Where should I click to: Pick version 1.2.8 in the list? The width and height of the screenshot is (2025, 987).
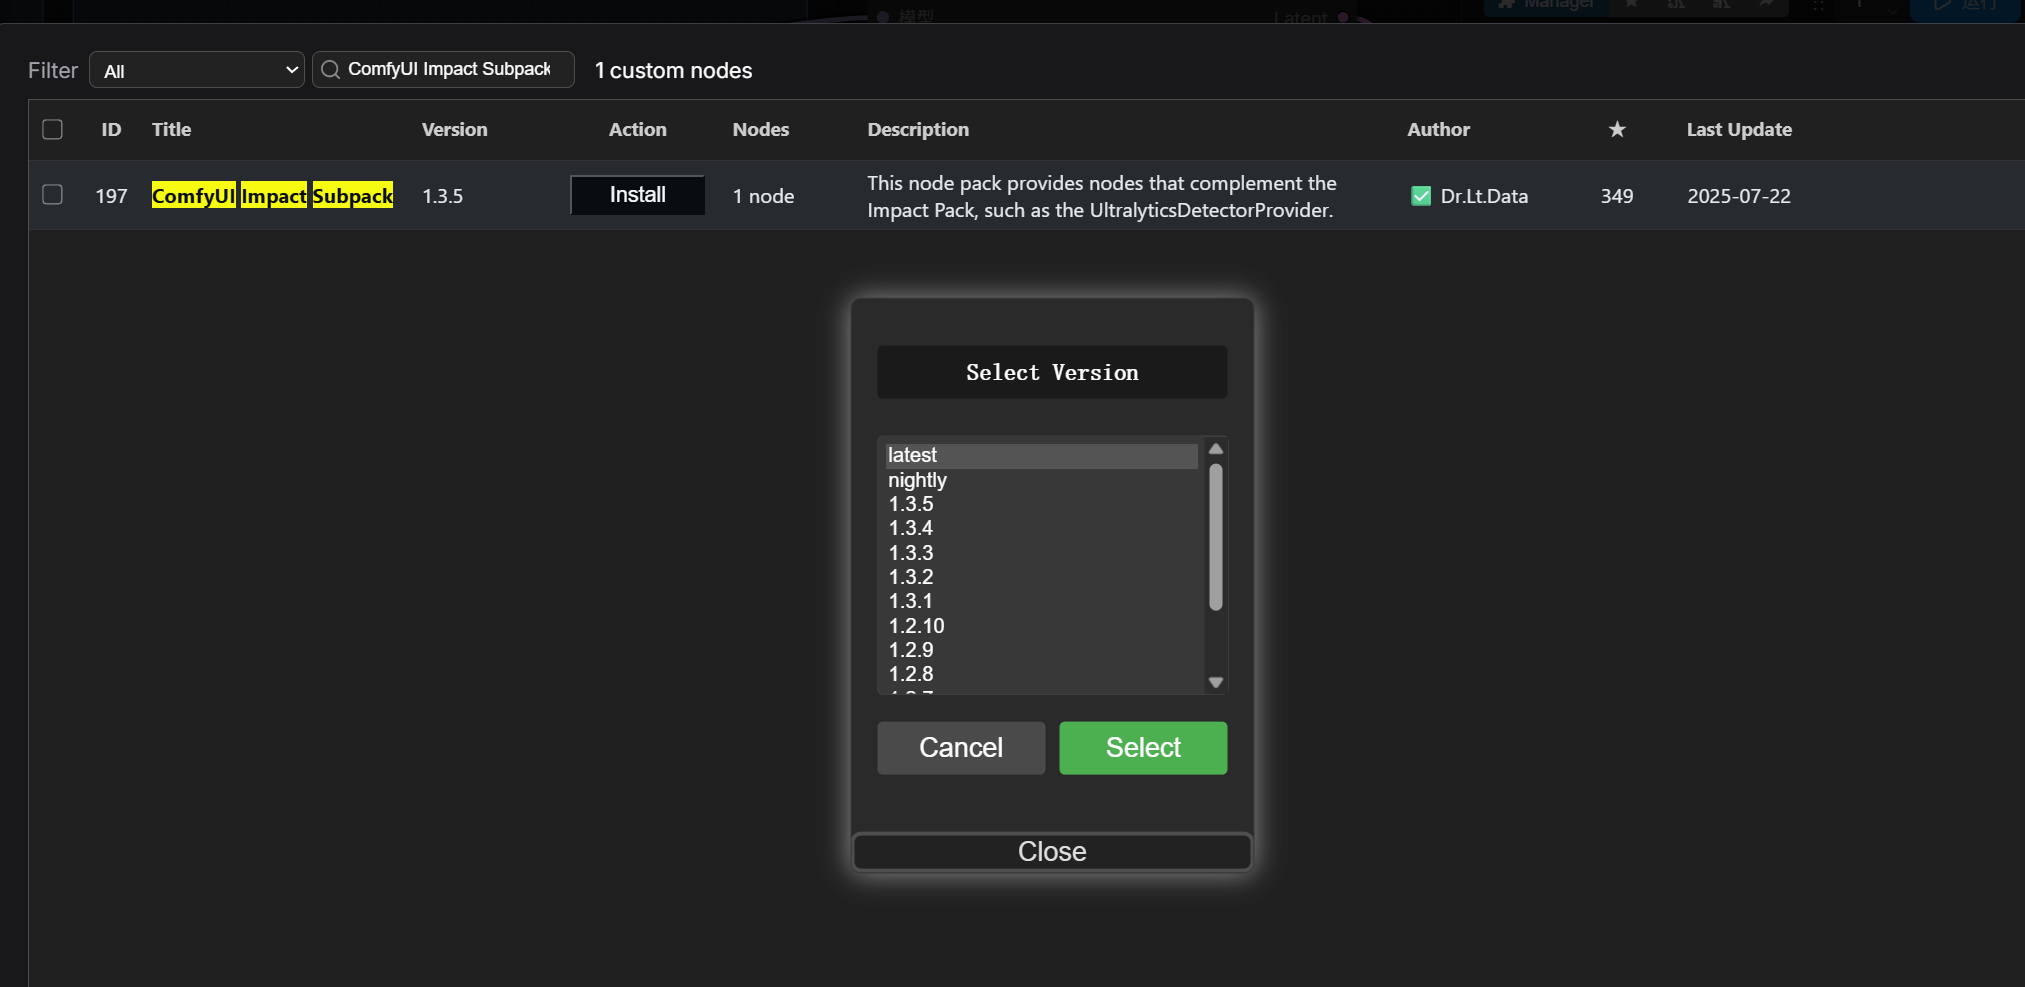point(1041,674)
